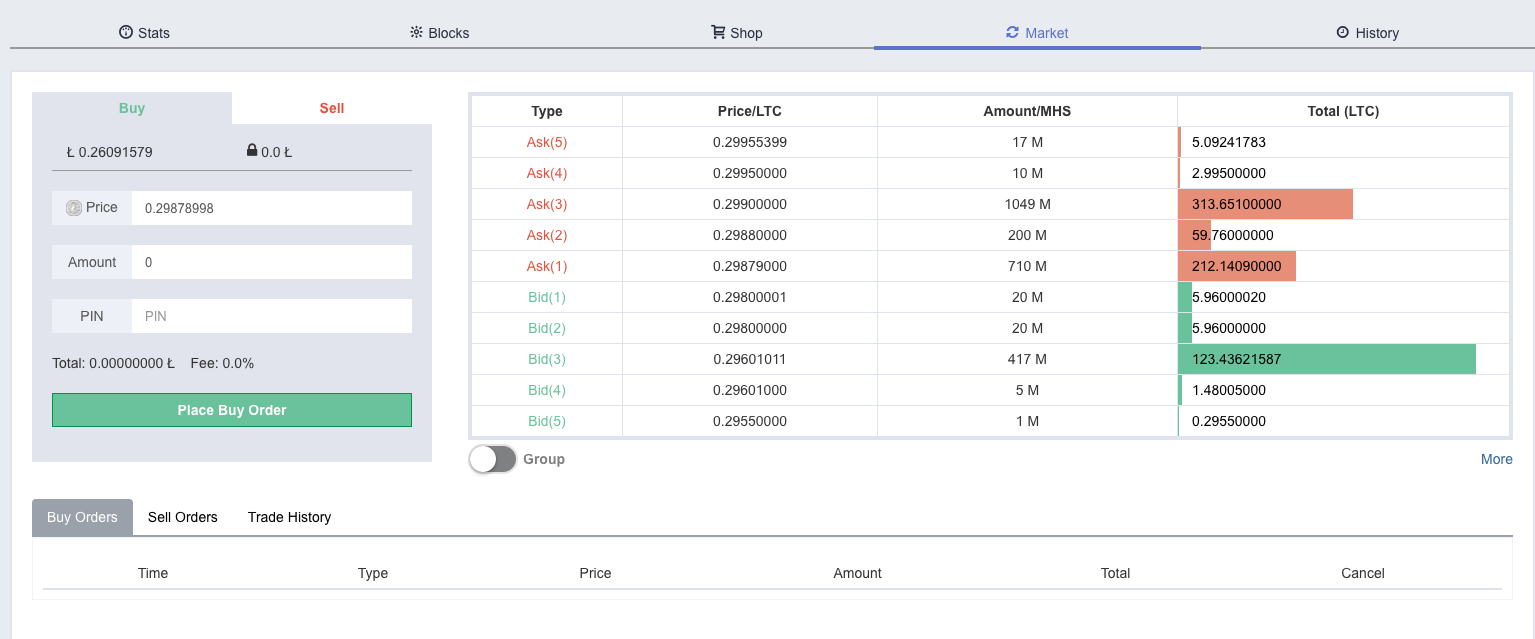Viewport: 1535px width, 639px height.
Task: Click the Ask(3) price 0.29900000
Action: [749, 204]
